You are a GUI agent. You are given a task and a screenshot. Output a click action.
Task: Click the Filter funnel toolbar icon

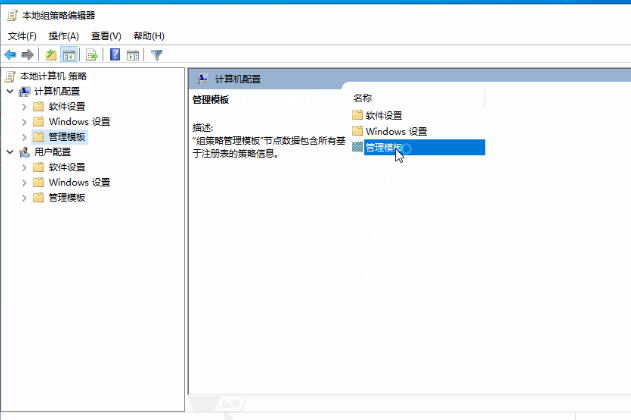click(157, 55)
